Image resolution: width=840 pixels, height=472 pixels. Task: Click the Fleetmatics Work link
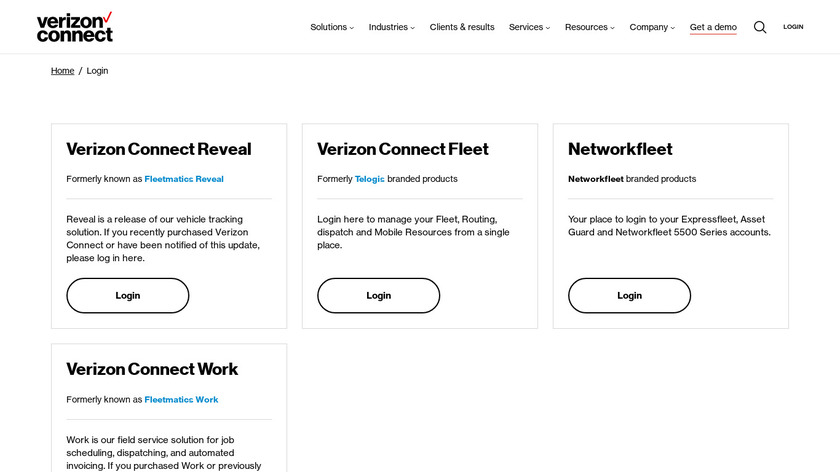181,400
